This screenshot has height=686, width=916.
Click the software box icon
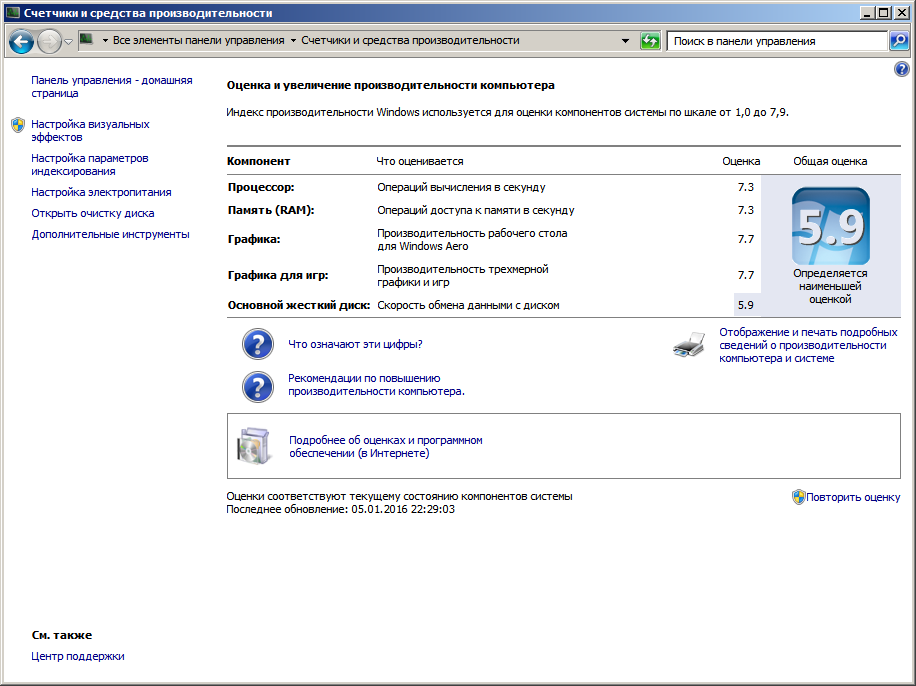(255, 446)
